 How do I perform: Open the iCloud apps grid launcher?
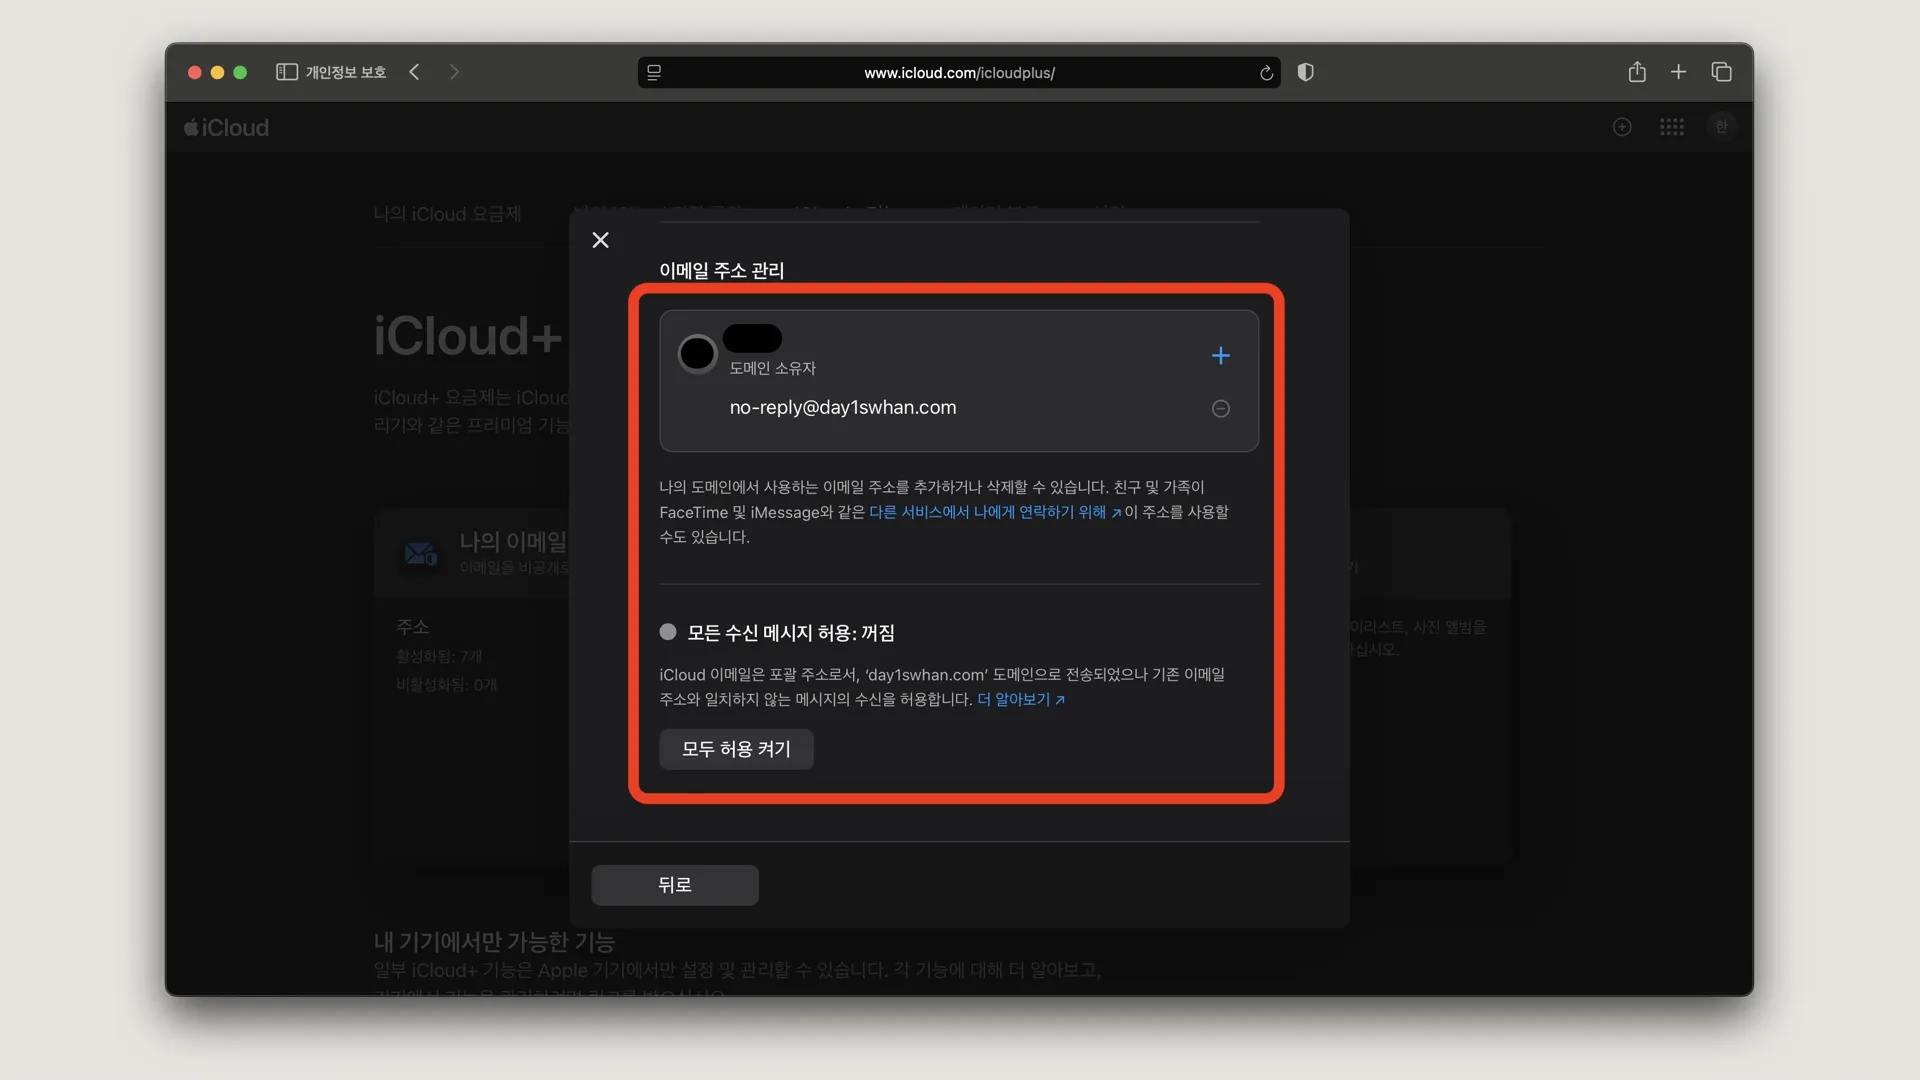[x=1672, y=127]
